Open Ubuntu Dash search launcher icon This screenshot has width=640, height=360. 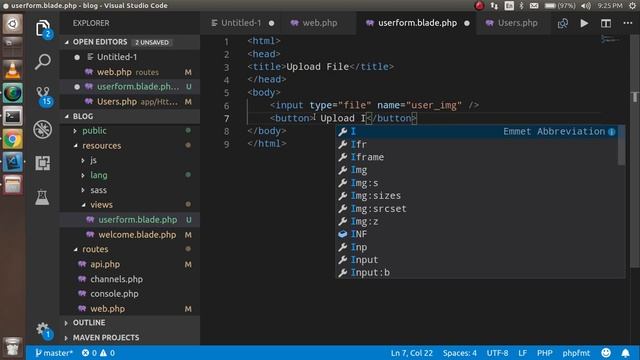point(13,24)
